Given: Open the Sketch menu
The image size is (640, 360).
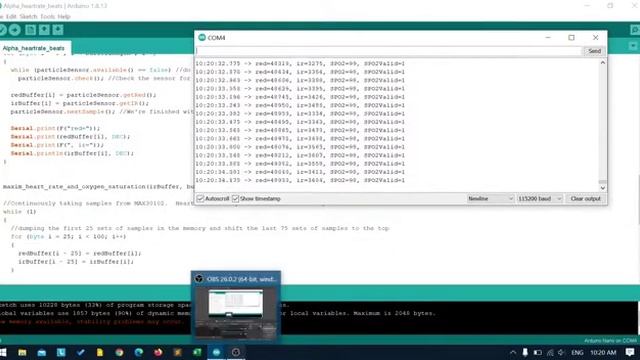Looking at the screenshot, I should pyautogui.click(x=28, y=16).
